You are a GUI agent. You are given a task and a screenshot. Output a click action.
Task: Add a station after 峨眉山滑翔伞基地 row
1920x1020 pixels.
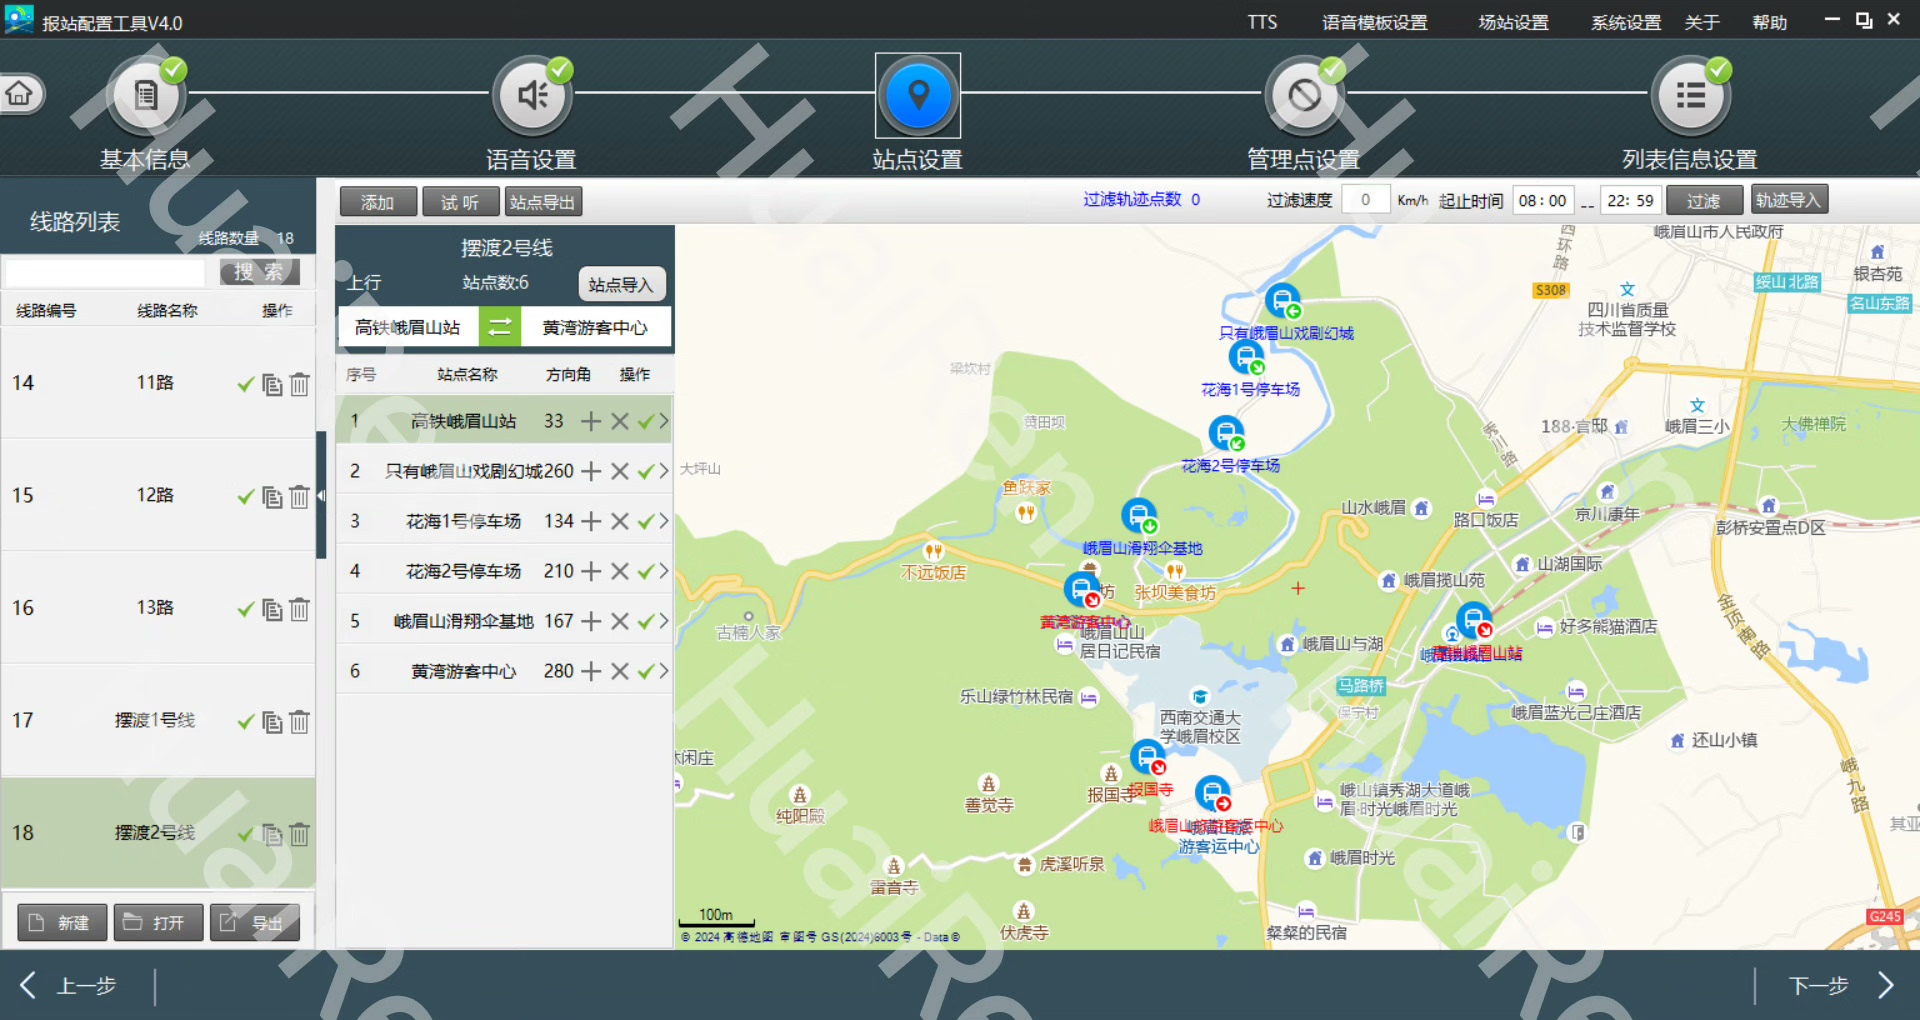coord(592,621)
